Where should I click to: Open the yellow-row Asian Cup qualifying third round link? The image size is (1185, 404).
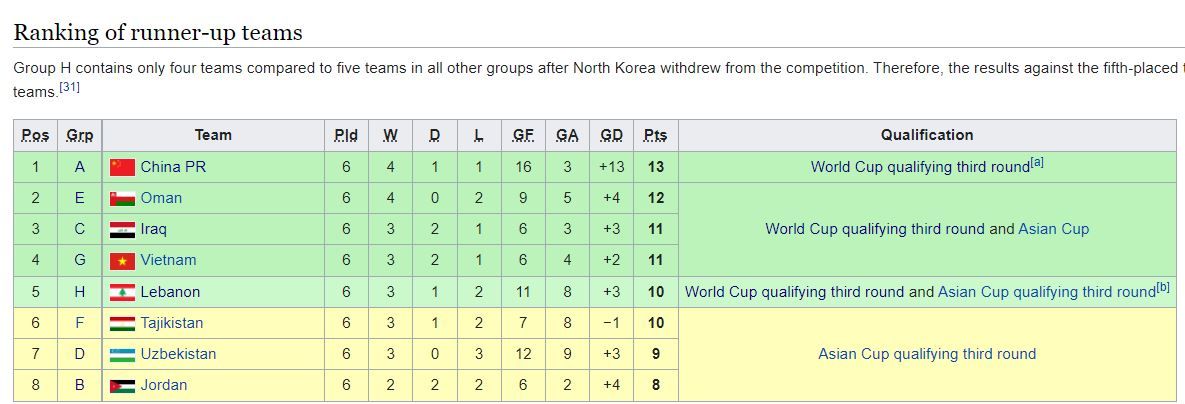[x=927, y=354]
